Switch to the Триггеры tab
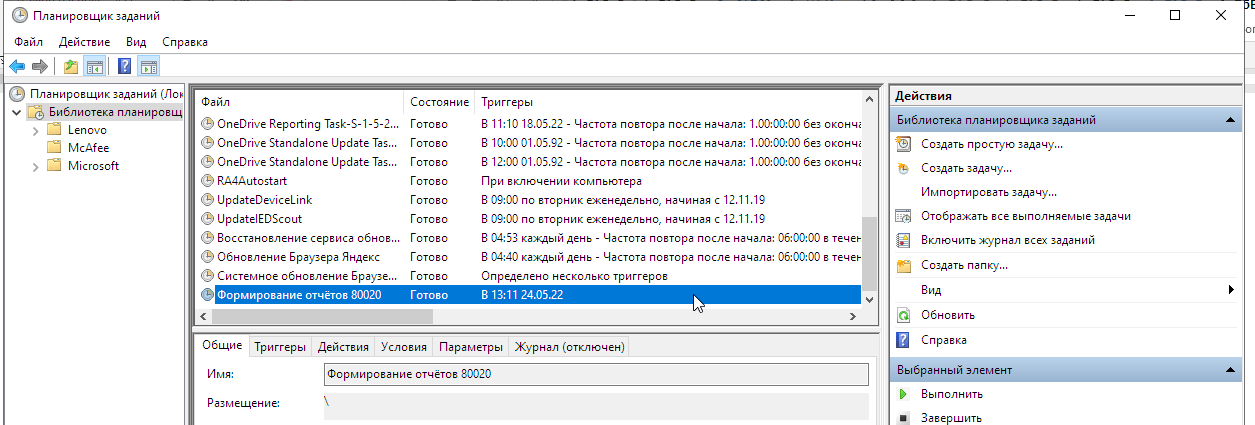 click(x=280, y=347)
